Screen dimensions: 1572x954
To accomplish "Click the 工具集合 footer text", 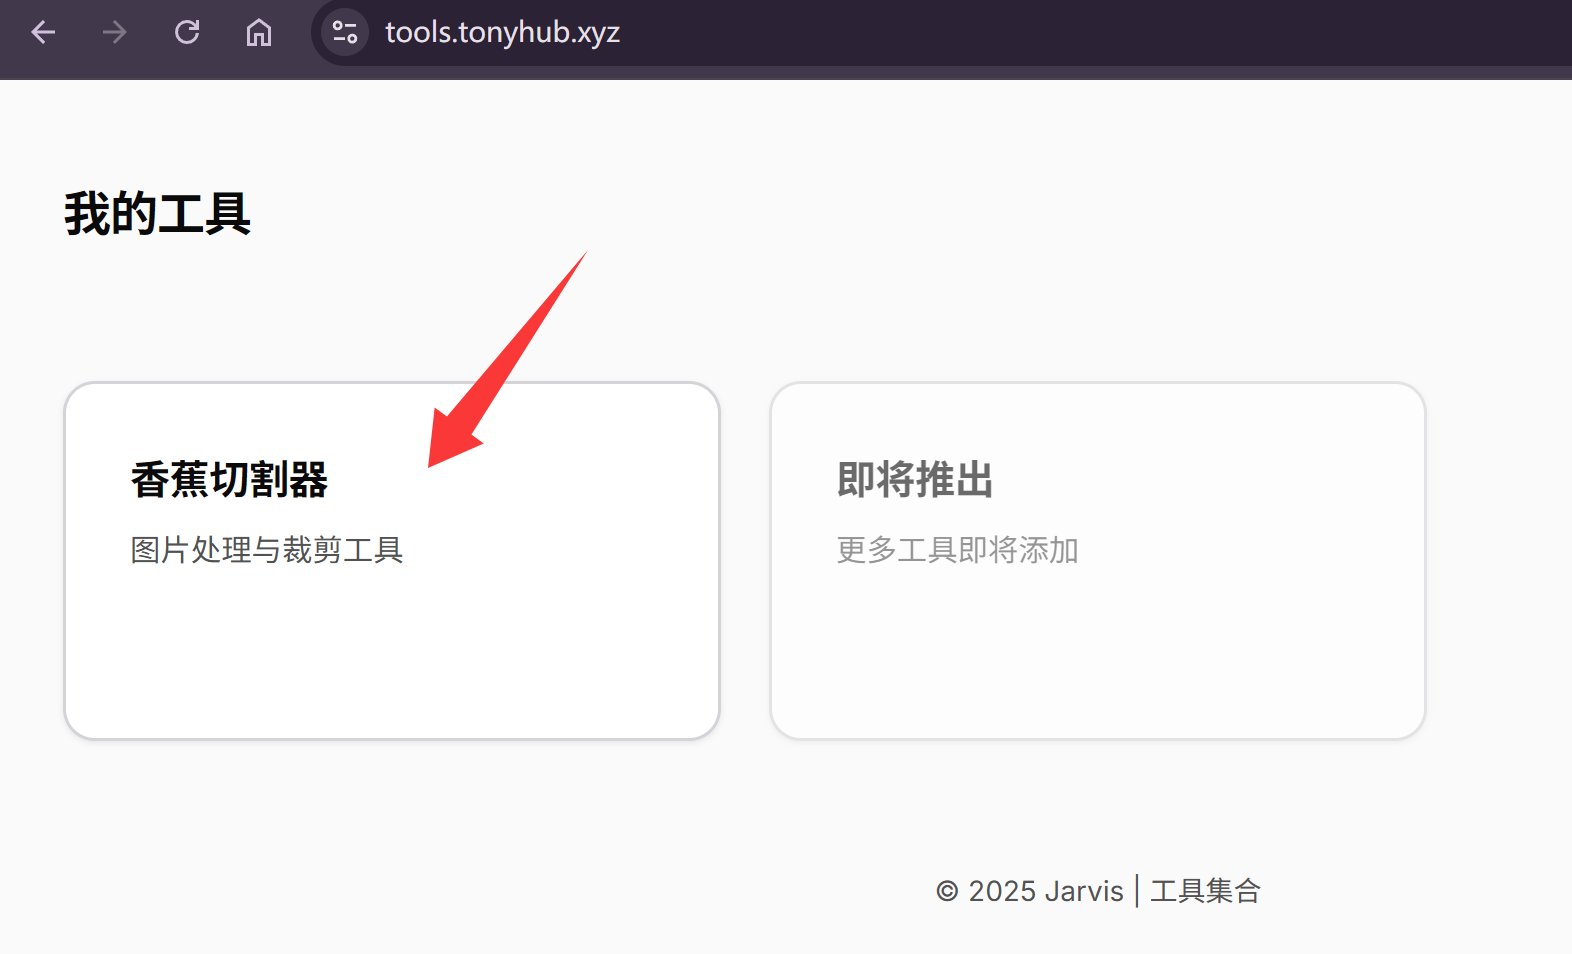I will pyautogui.click(x=1205, y=891).
